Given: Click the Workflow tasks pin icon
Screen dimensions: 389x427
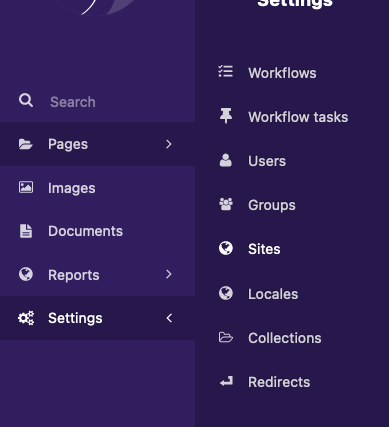Looking at the screenshot, I should [x=226, y=116].
